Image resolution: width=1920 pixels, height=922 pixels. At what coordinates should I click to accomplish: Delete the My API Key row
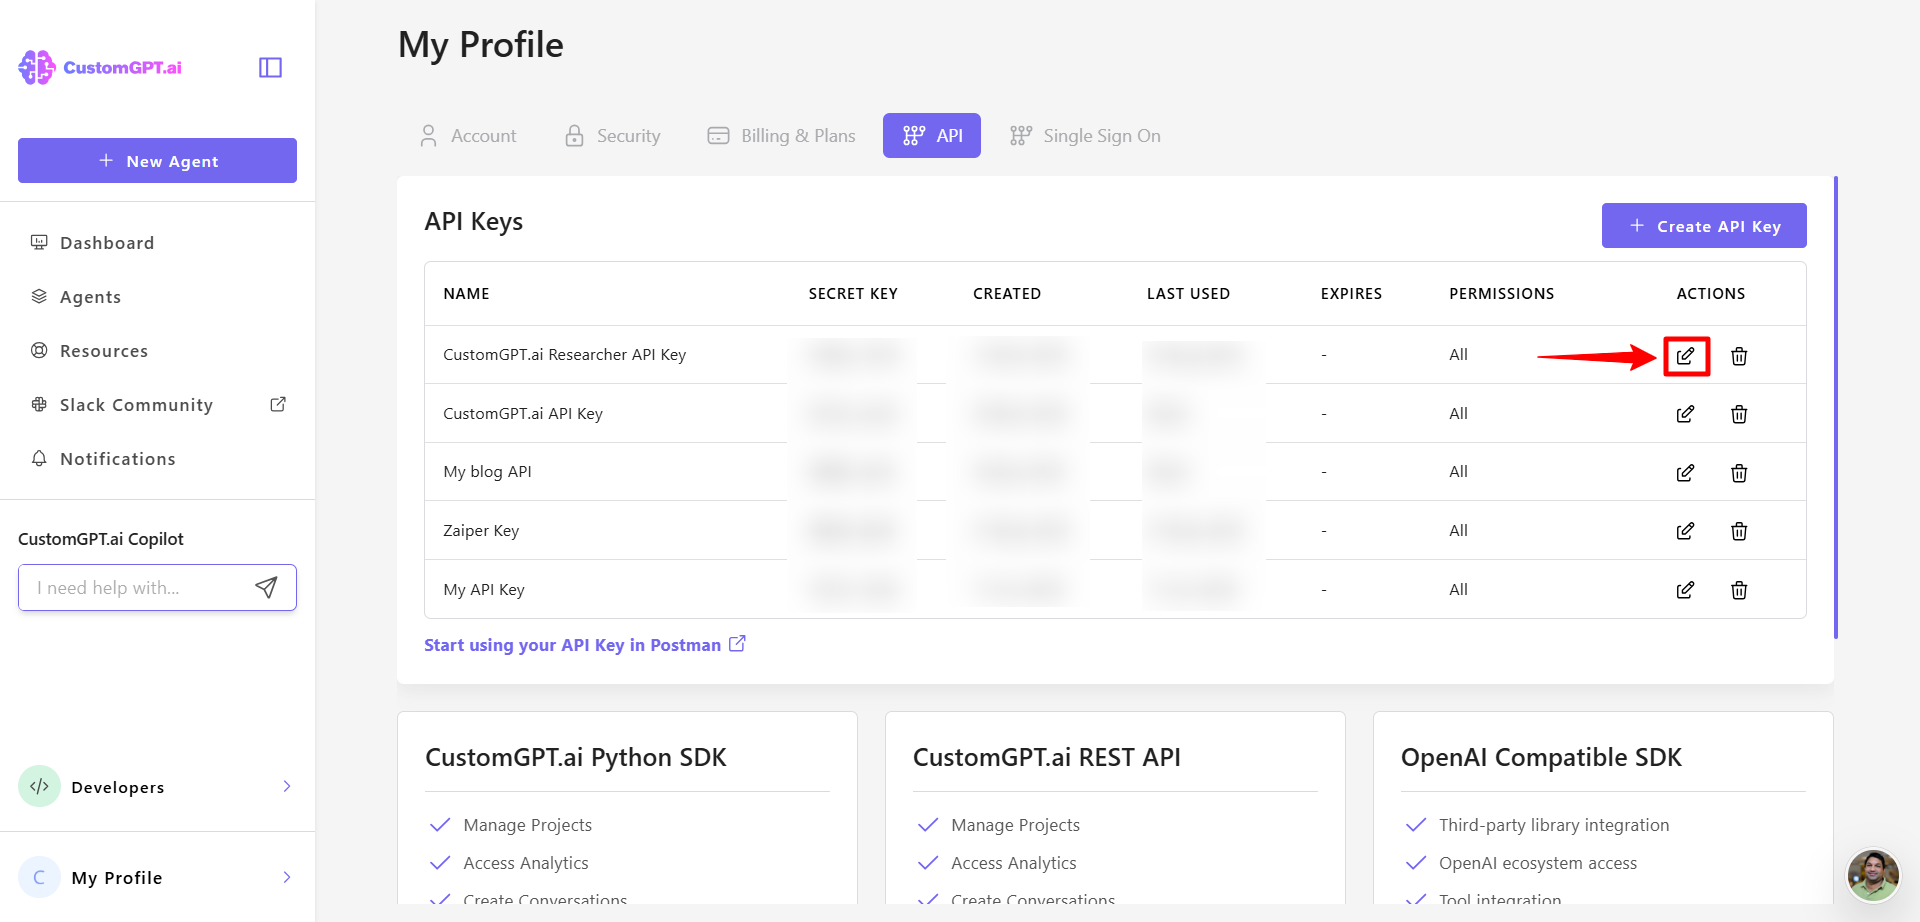1739,590
